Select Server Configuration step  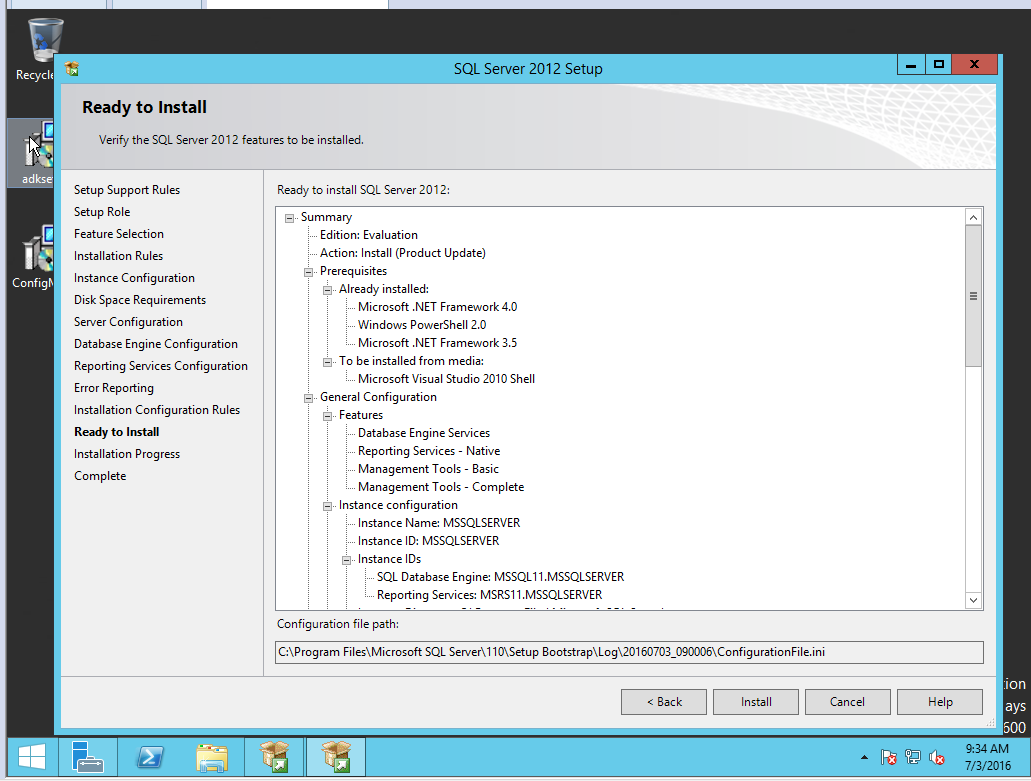(128, 322)
